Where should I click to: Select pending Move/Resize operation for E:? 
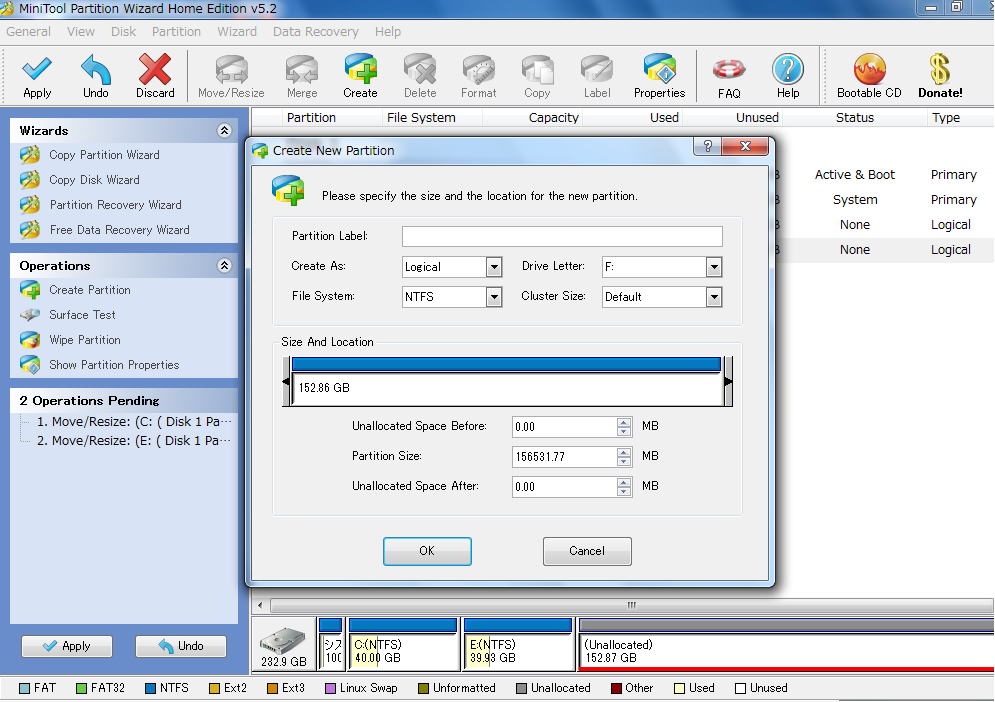click(134, 440)
